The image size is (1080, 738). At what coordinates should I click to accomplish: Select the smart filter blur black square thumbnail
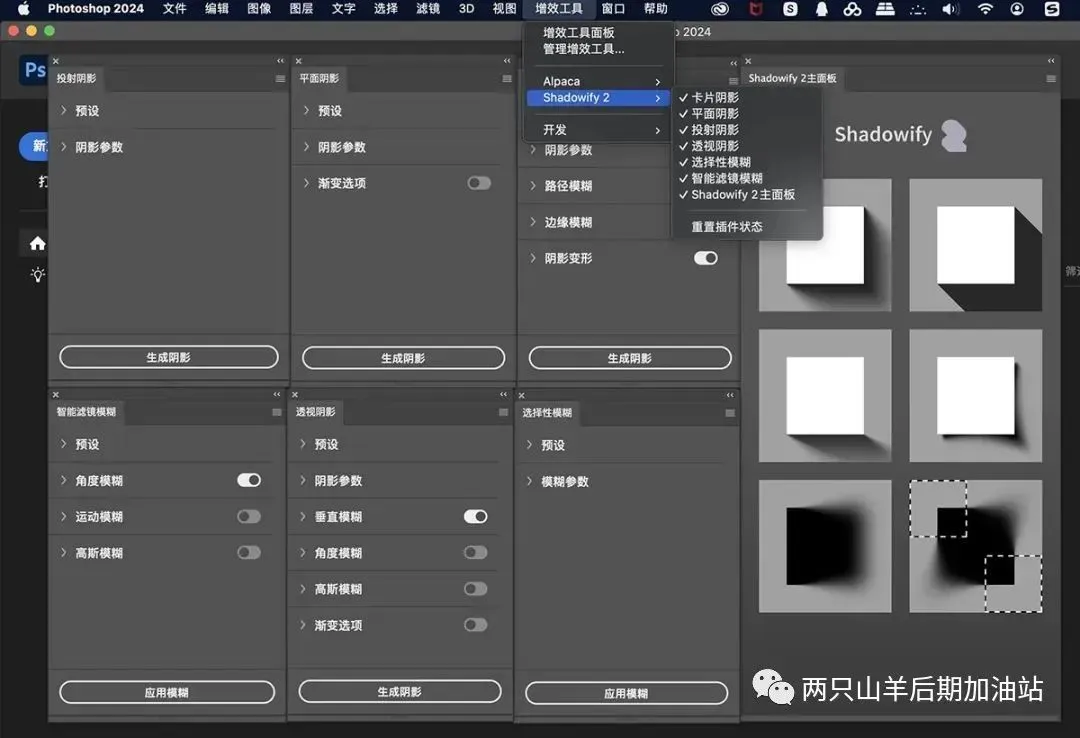click(x=825, y=546)
